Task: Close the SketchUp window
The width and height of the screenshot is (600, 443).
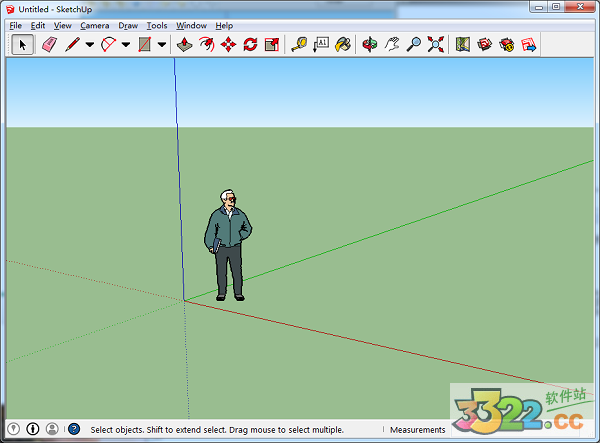Action: [580, 7]
